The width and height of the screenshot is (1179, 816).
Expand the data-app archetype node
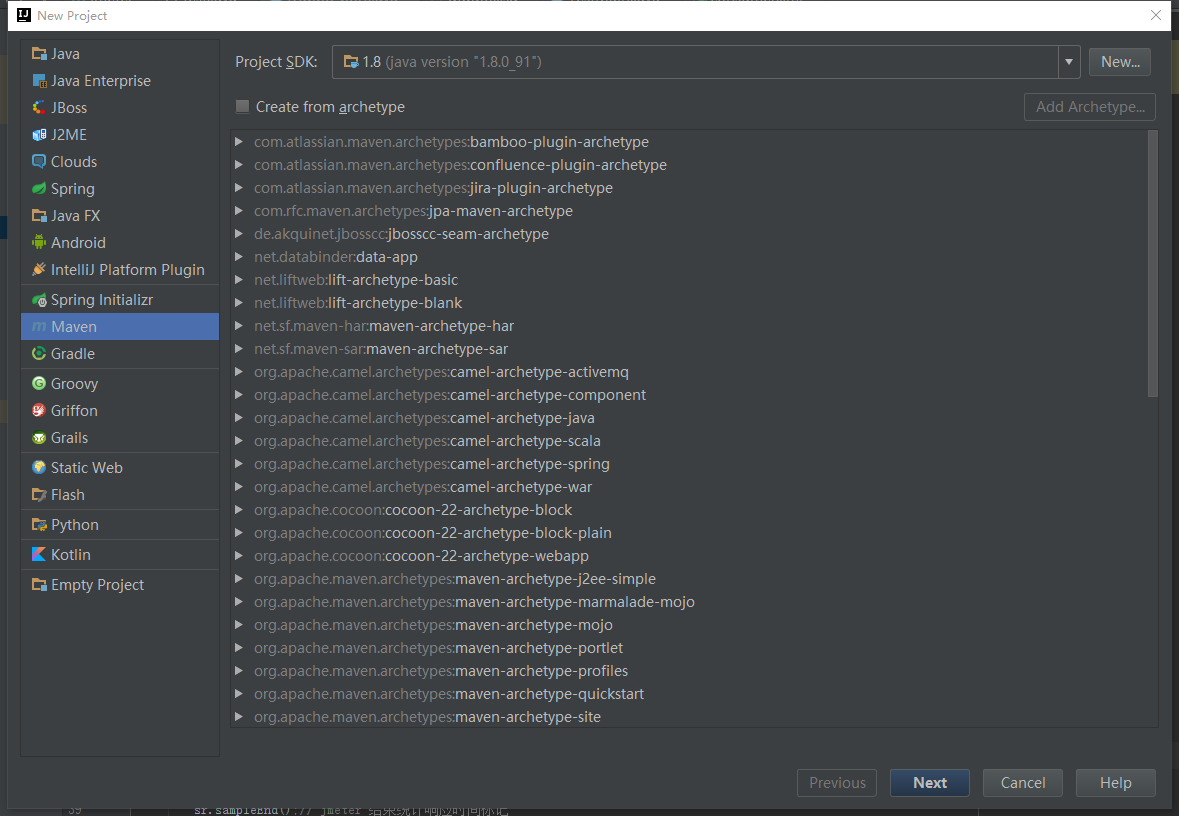[x=238, y=256]
